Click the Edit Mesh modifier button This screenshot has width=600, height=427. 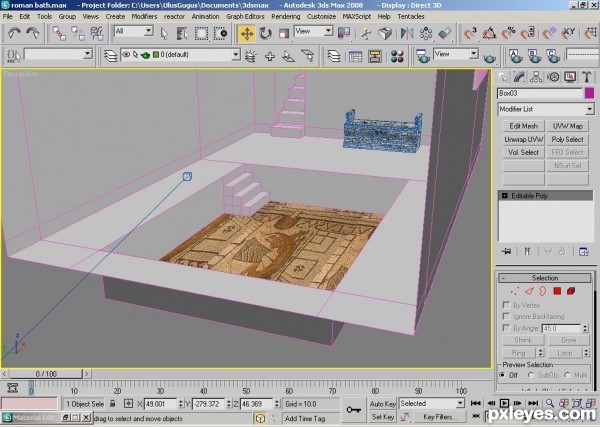tap(523, 126)
